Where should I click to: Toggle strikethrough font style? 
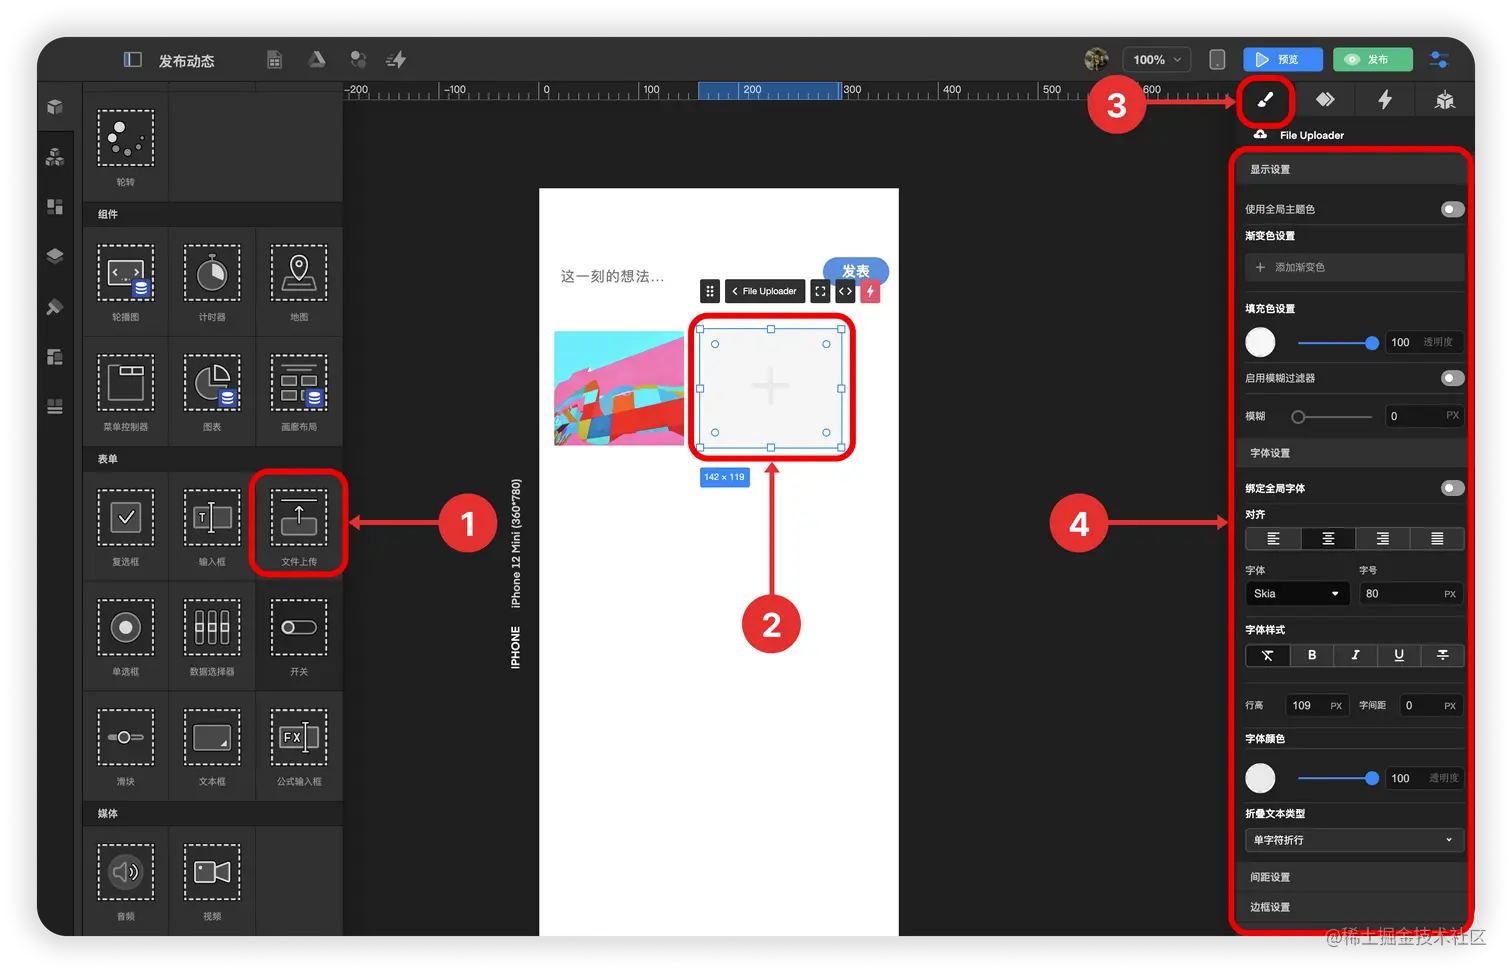tap(1442, 655)
